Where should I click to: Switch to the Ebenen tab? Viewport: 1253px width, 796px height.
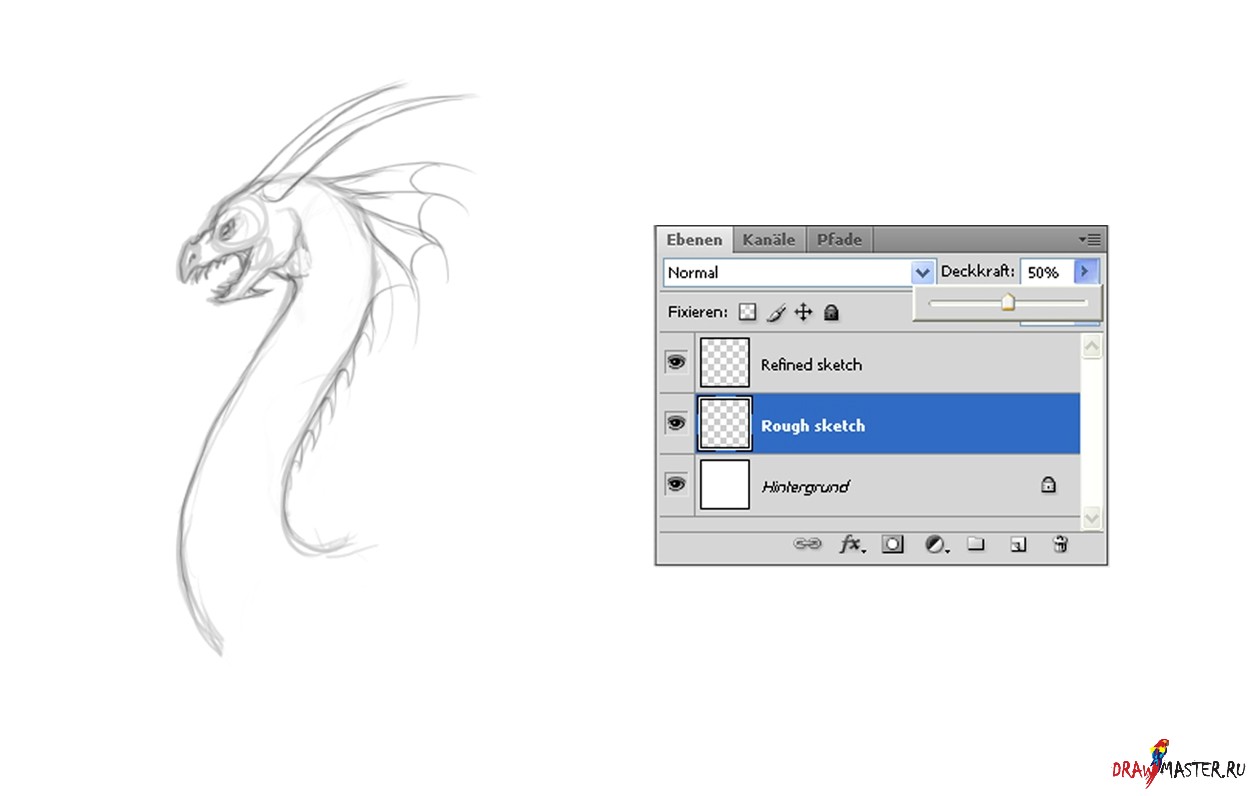click(x=695, y=240)
